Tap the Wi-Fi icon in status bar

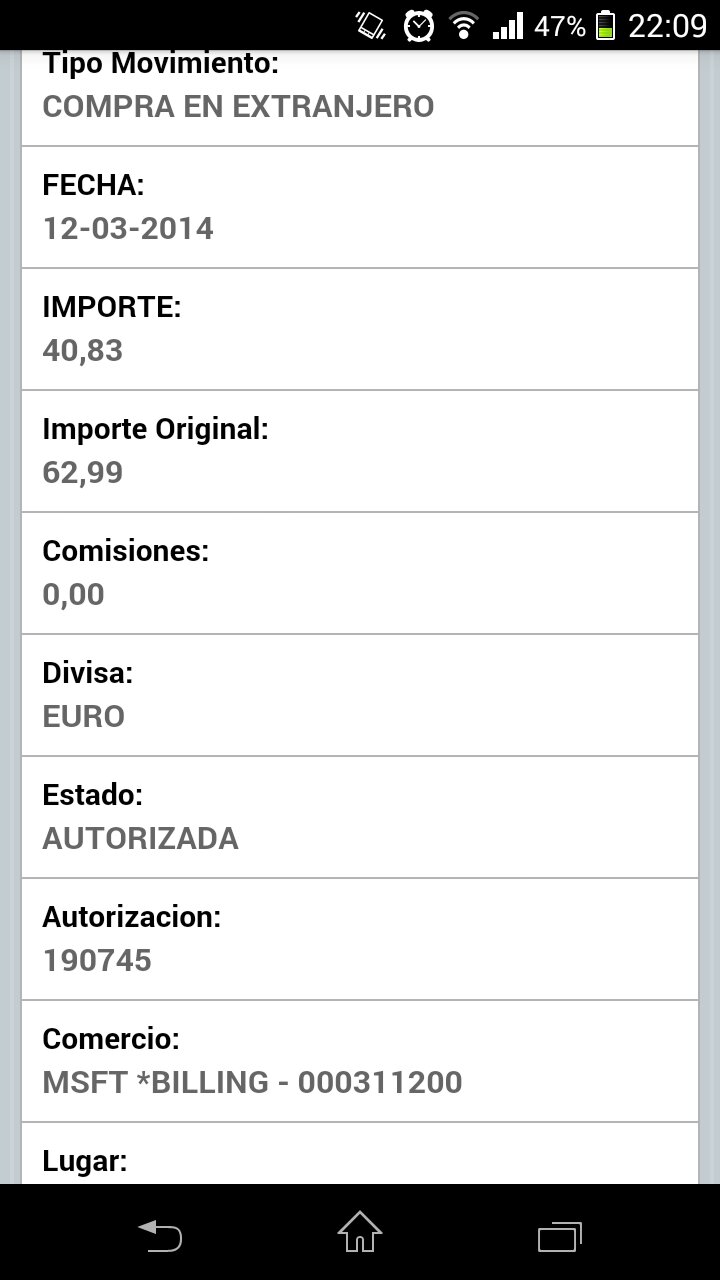463,25
